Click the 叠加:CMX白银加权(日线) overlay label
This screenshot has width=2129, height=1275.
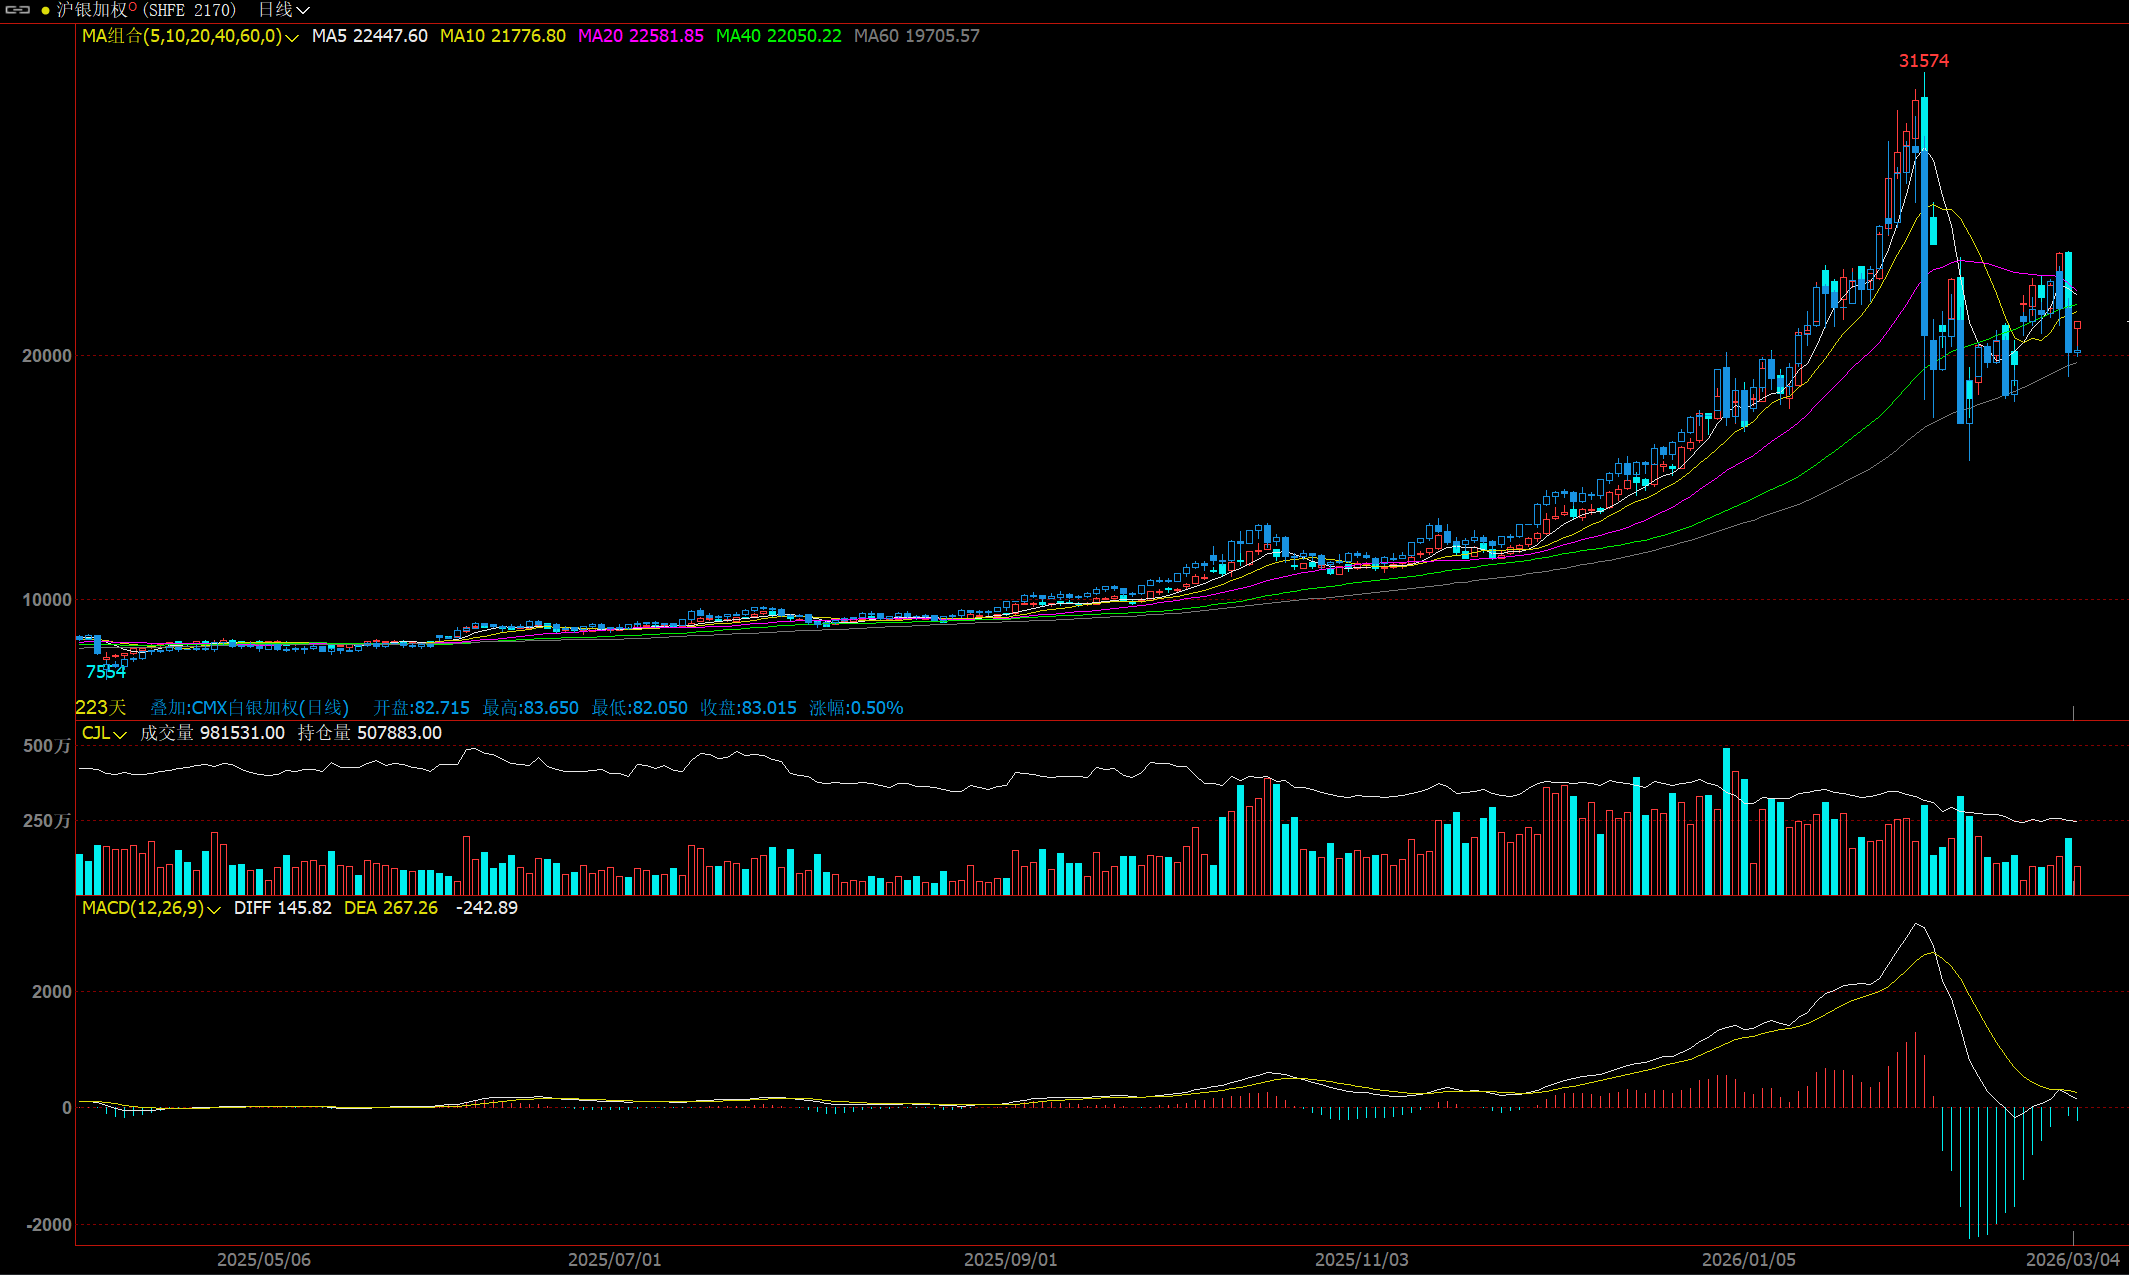(249, 708)
